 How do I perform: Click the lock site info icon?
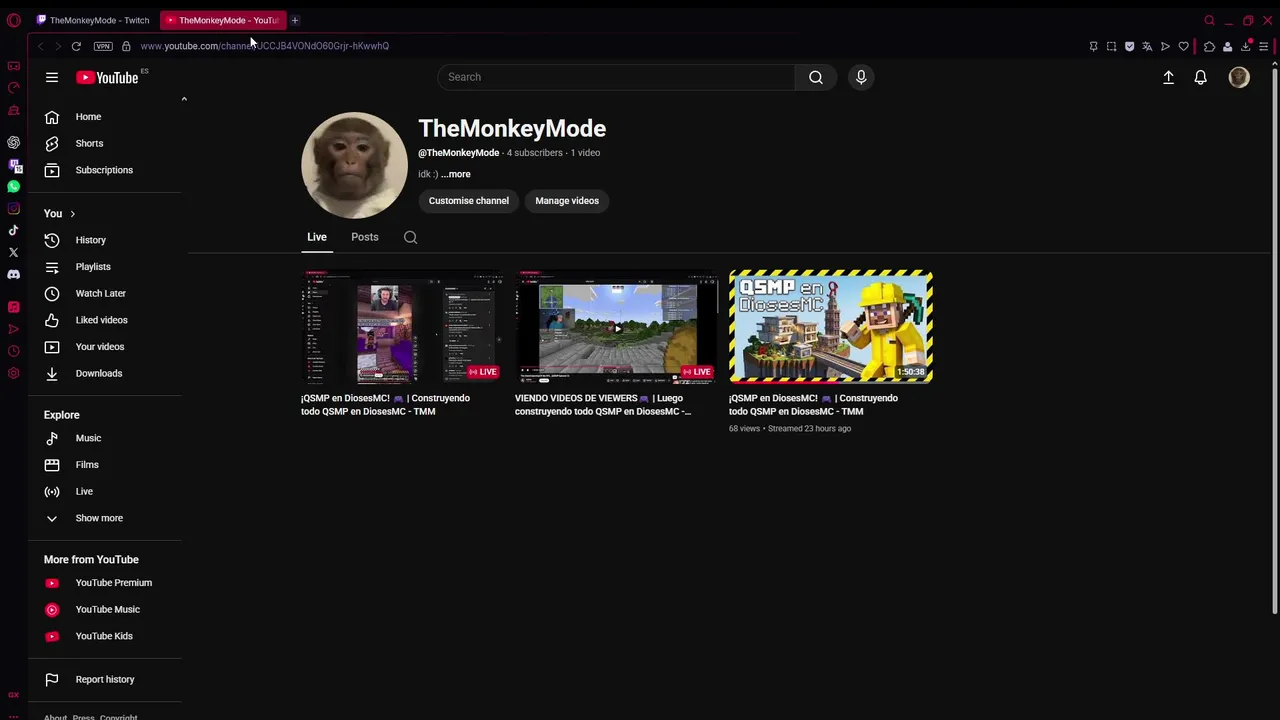(126, 46)
